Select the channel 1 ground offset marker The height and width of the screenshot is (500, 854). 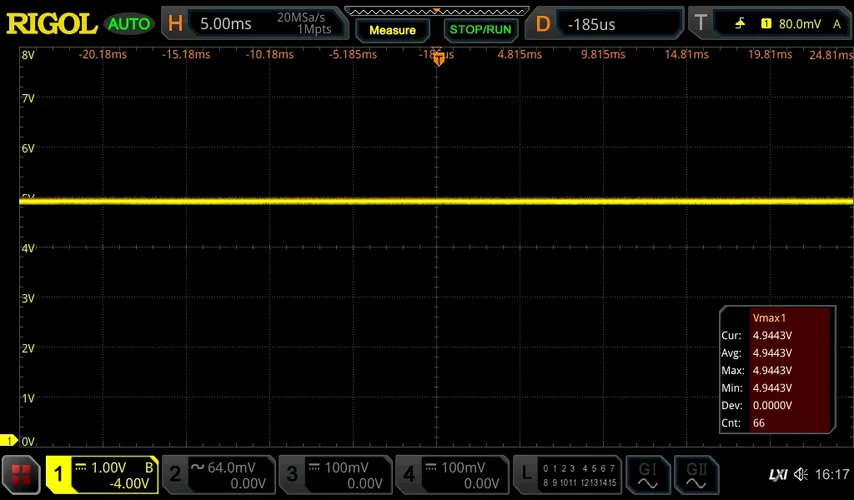[x=9, y=440]
